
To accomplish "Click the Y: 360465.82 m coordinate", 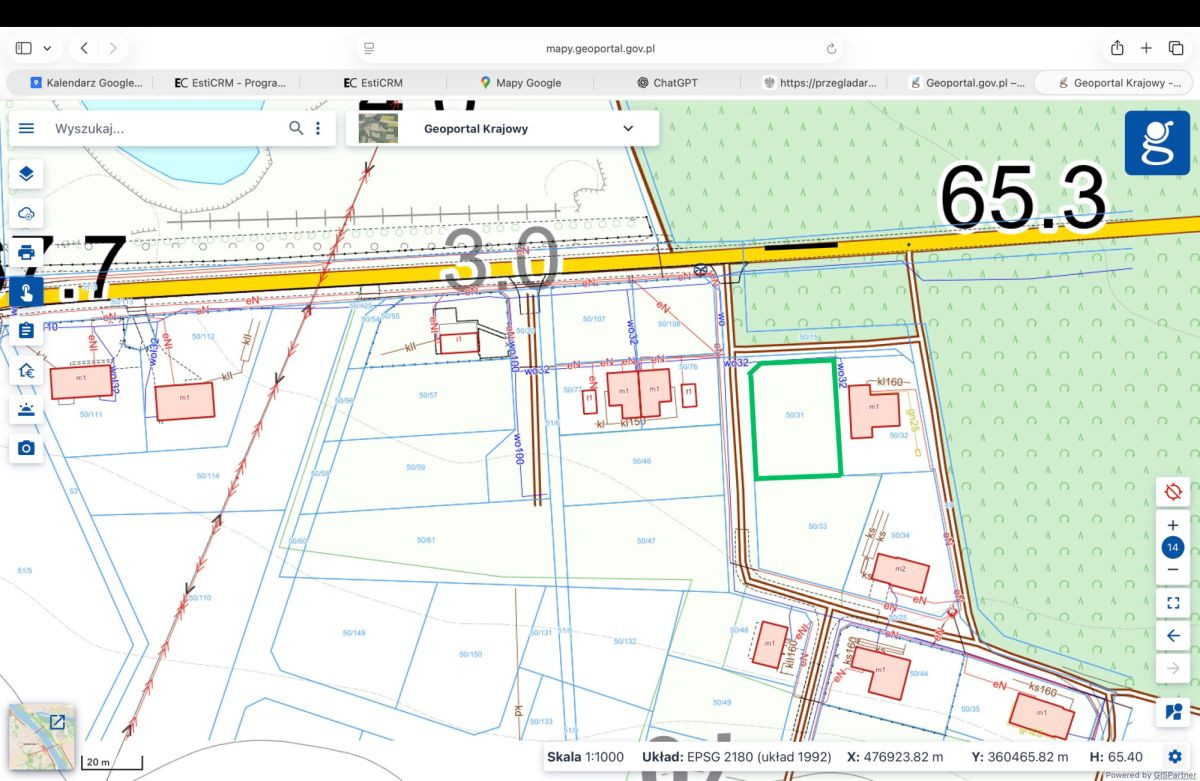I will (1020, 757).
